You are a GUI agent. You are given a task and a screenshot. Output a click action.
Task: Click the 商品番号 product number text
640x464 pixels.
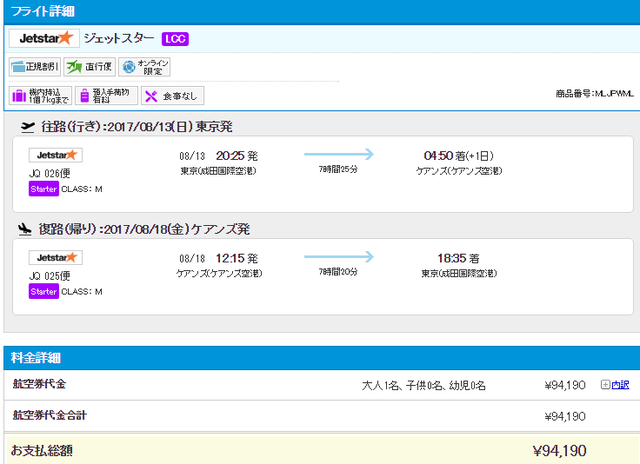[x=595, y=94]
